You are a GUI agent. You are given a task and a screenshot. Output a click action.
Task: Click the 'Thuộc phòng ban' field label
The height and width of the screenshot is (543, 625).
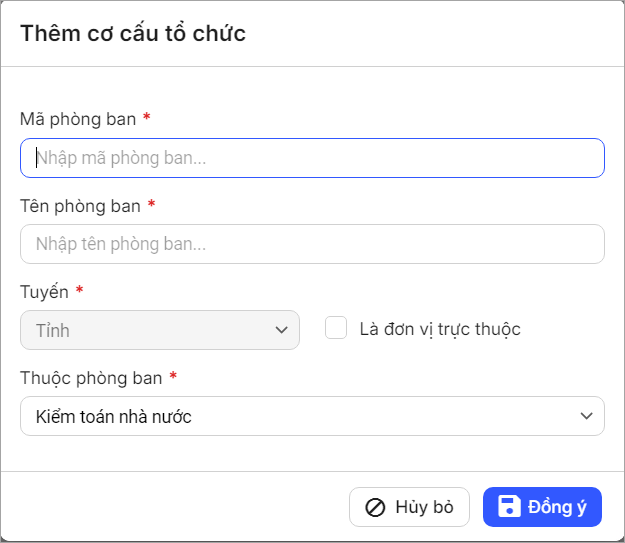(x=91, y=377)
